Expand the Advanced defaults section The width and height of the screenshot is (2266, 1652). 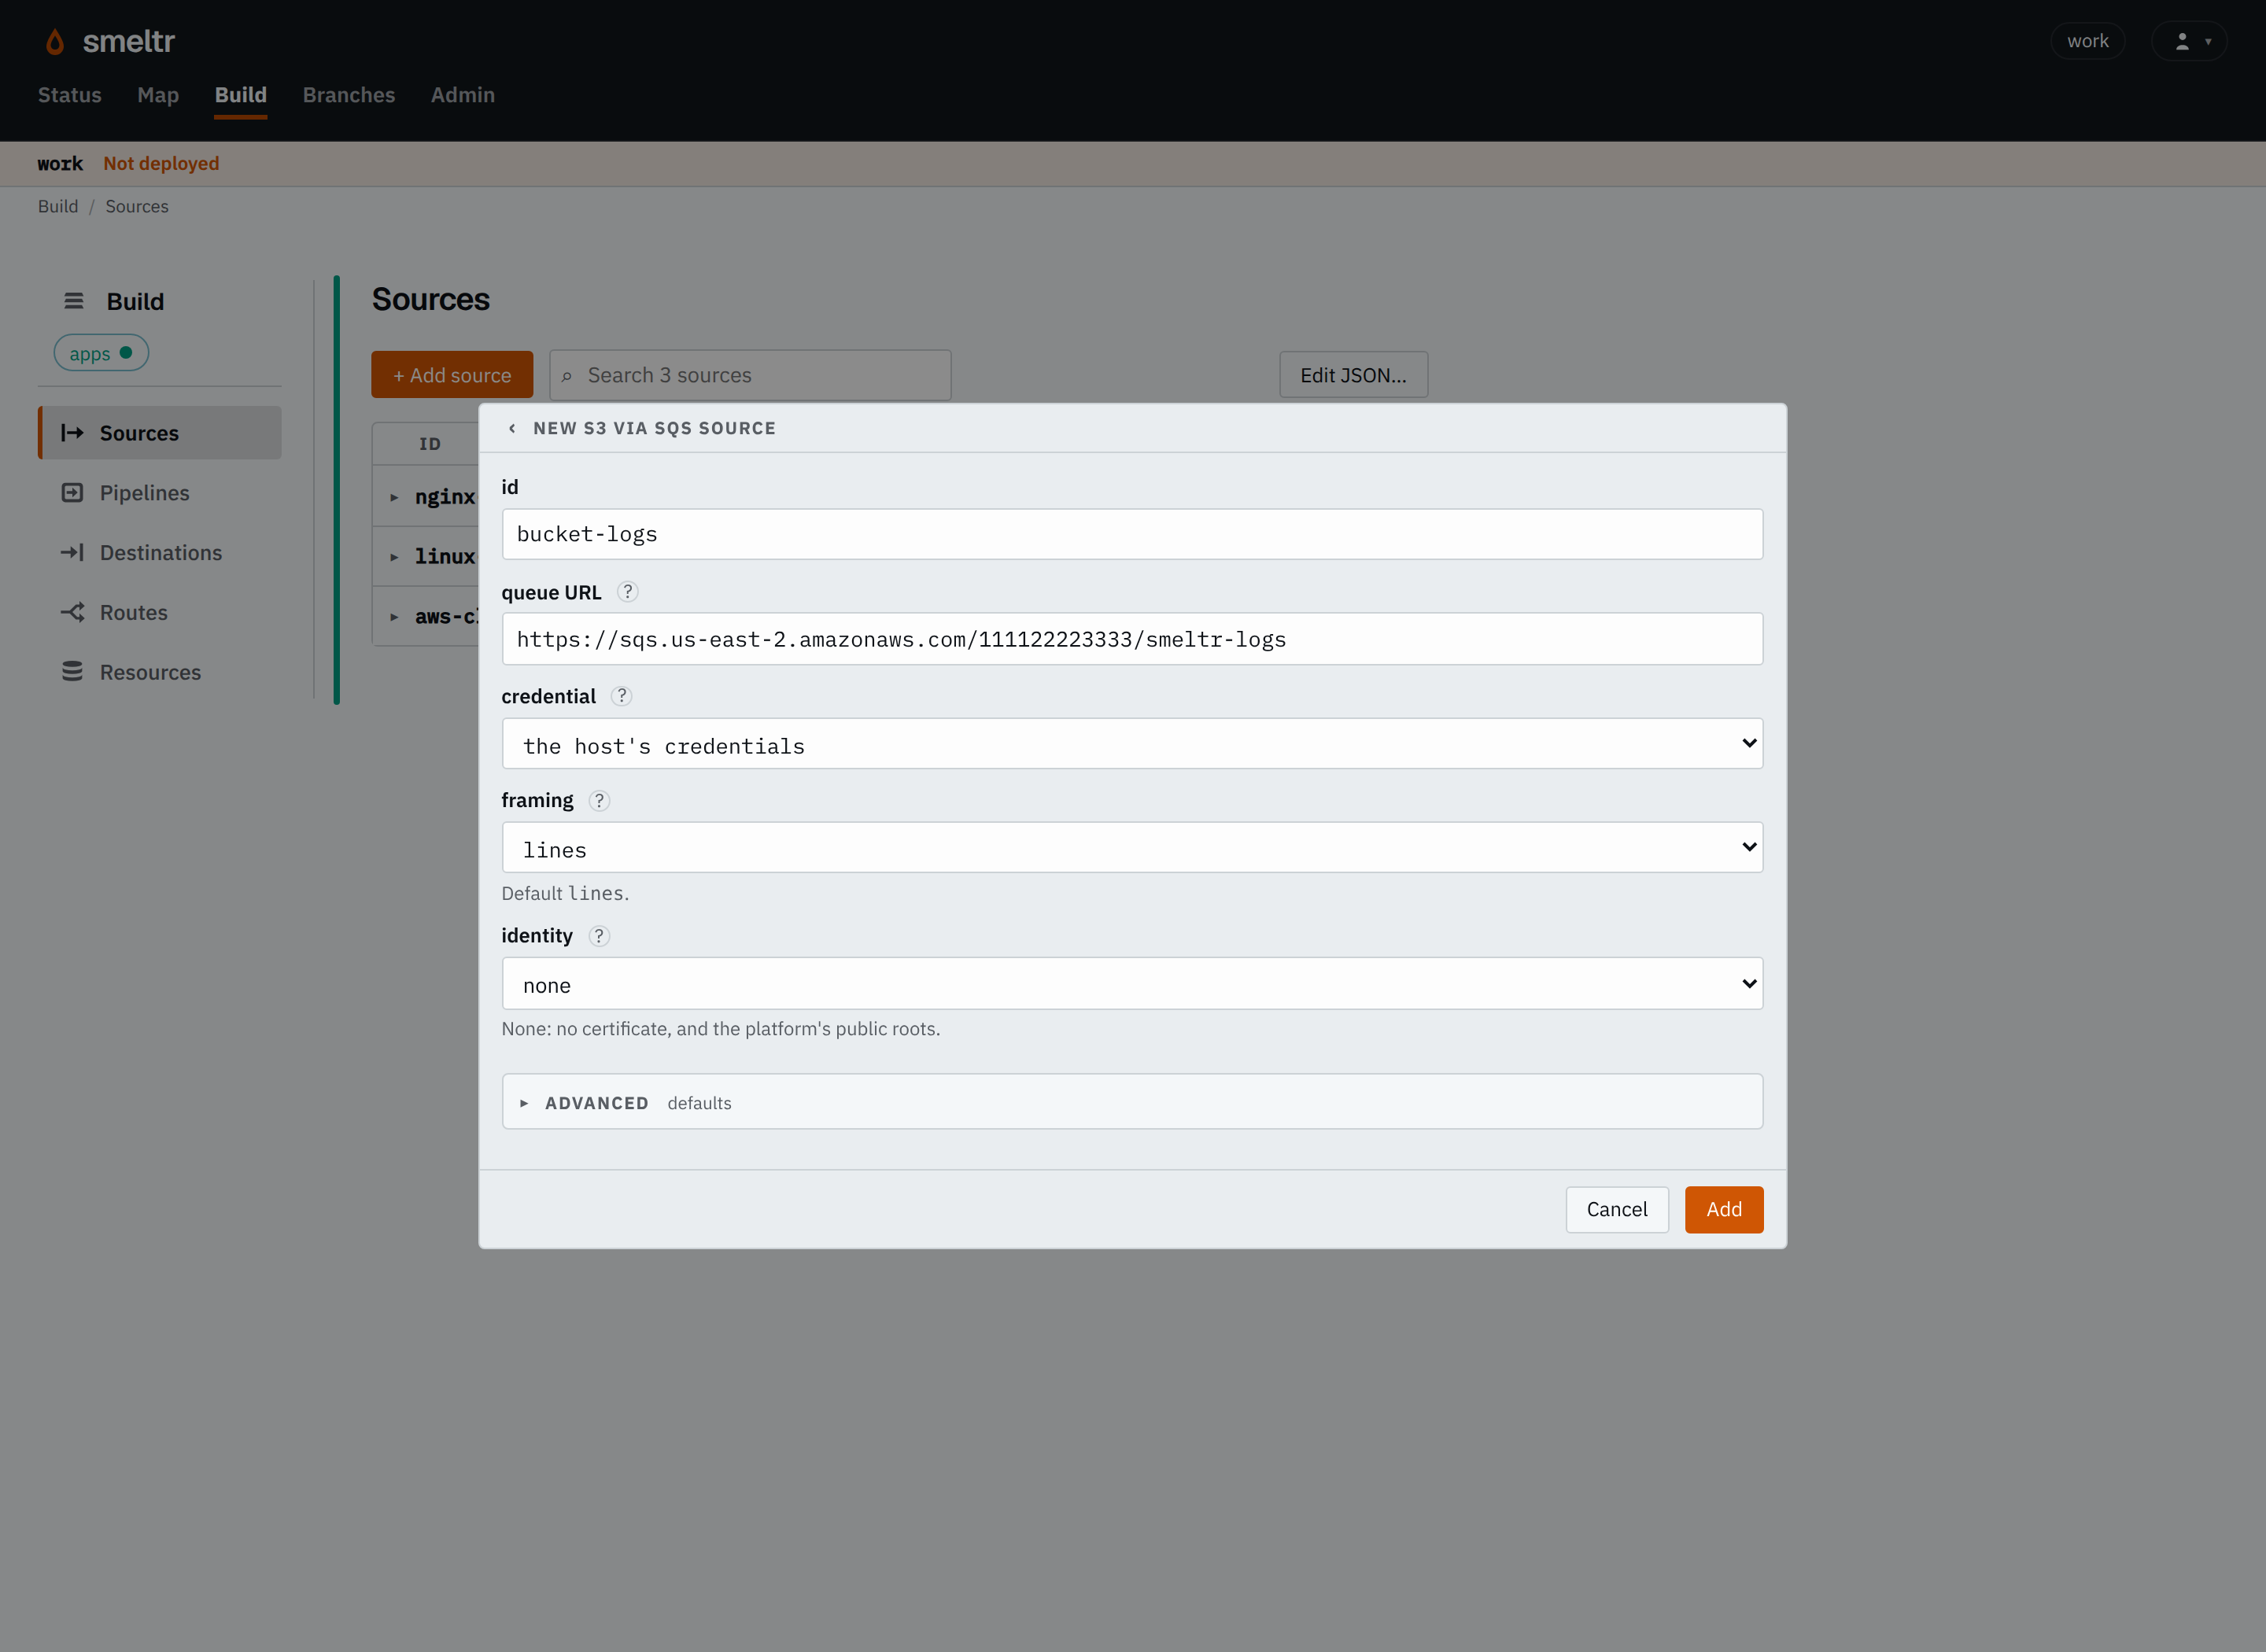click(x=1132, y=1102)
